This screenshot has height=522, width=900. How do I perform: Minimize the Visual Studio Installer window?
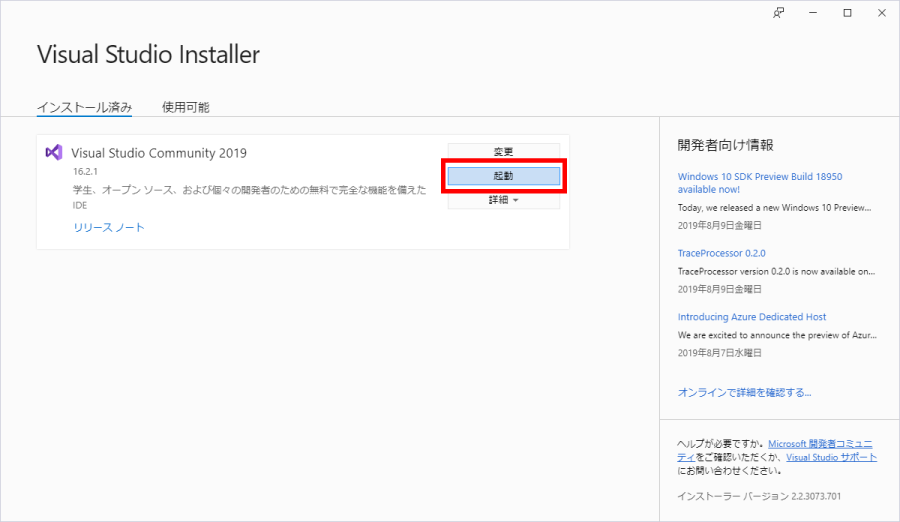tap(813, 13)
